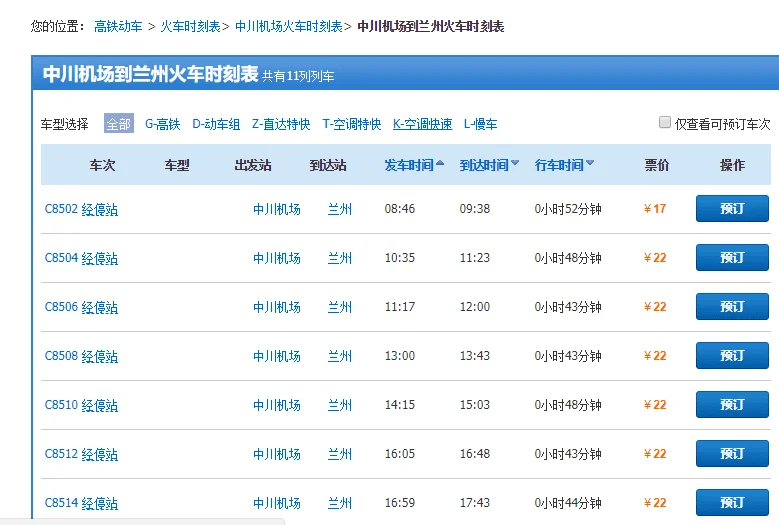
Task: Check the 仅查看可预订车次 checkbox
Action: pos(665,123)
